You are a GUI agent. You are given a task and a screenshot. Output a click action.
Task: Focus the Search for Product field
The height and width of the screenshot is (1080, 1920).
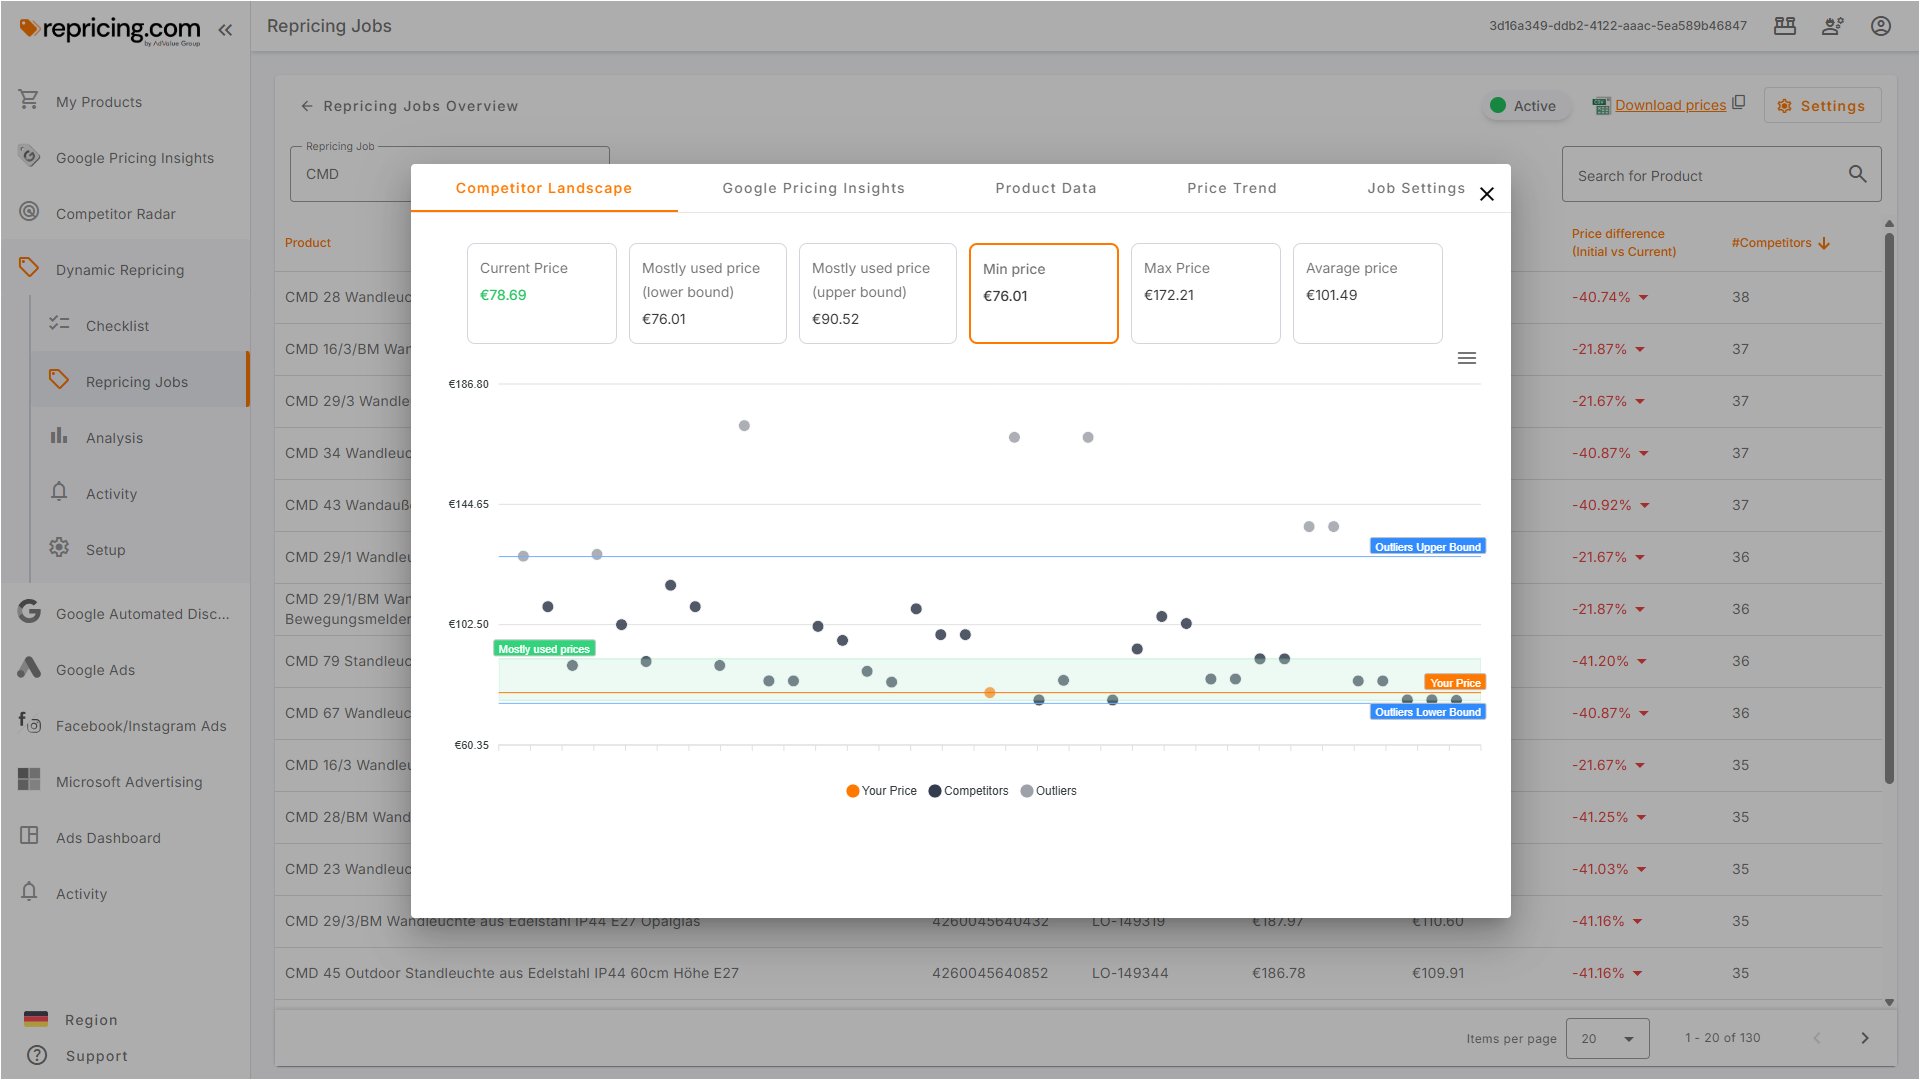pos(1721,175)
